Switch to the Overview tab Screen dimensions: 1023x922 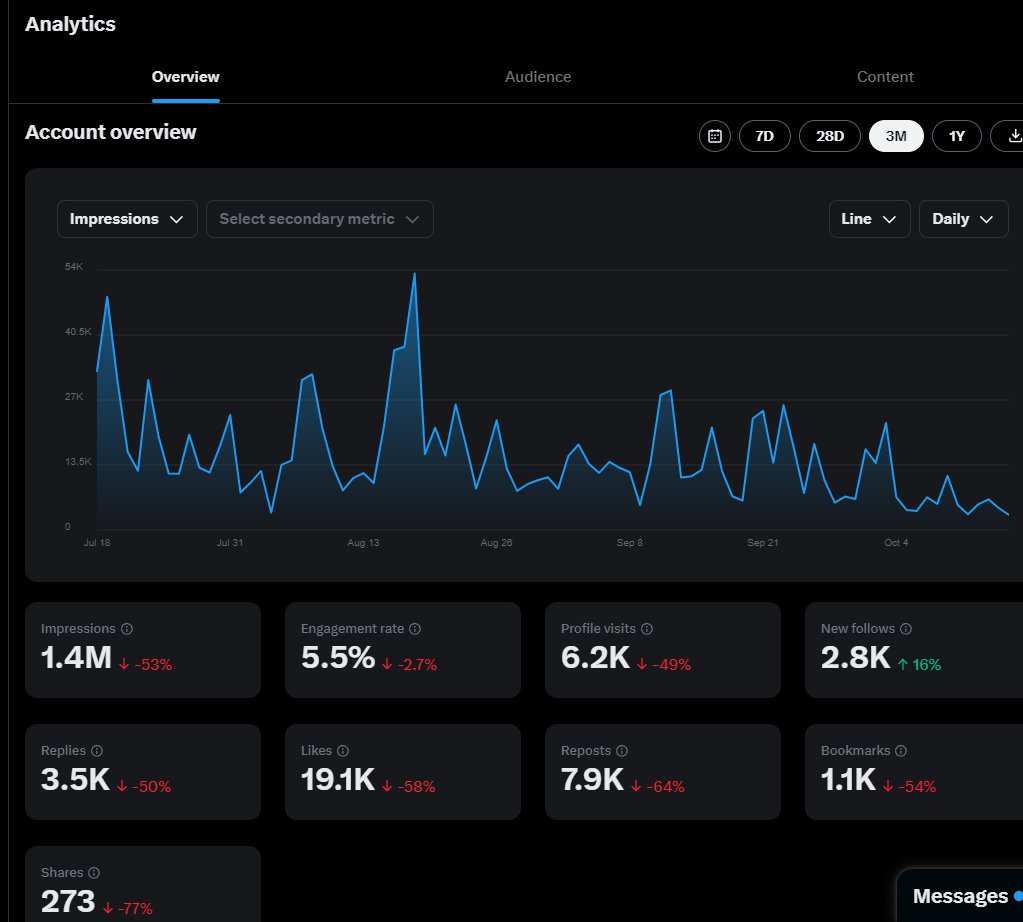pyautogui.click(x=185, y=77)
